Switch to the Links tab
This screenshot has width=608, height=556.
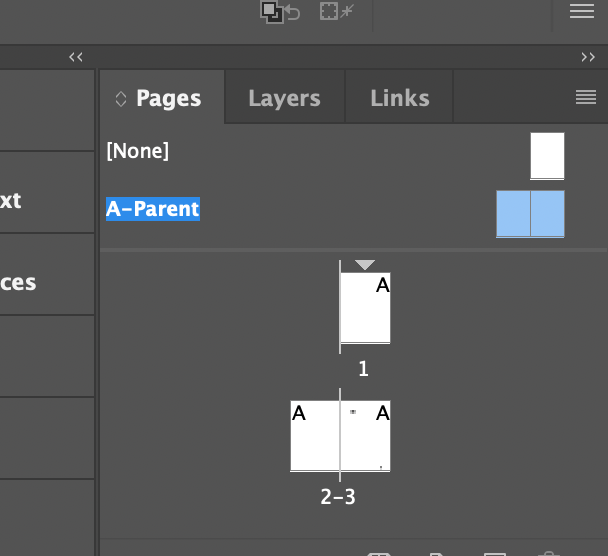(400, 98)
